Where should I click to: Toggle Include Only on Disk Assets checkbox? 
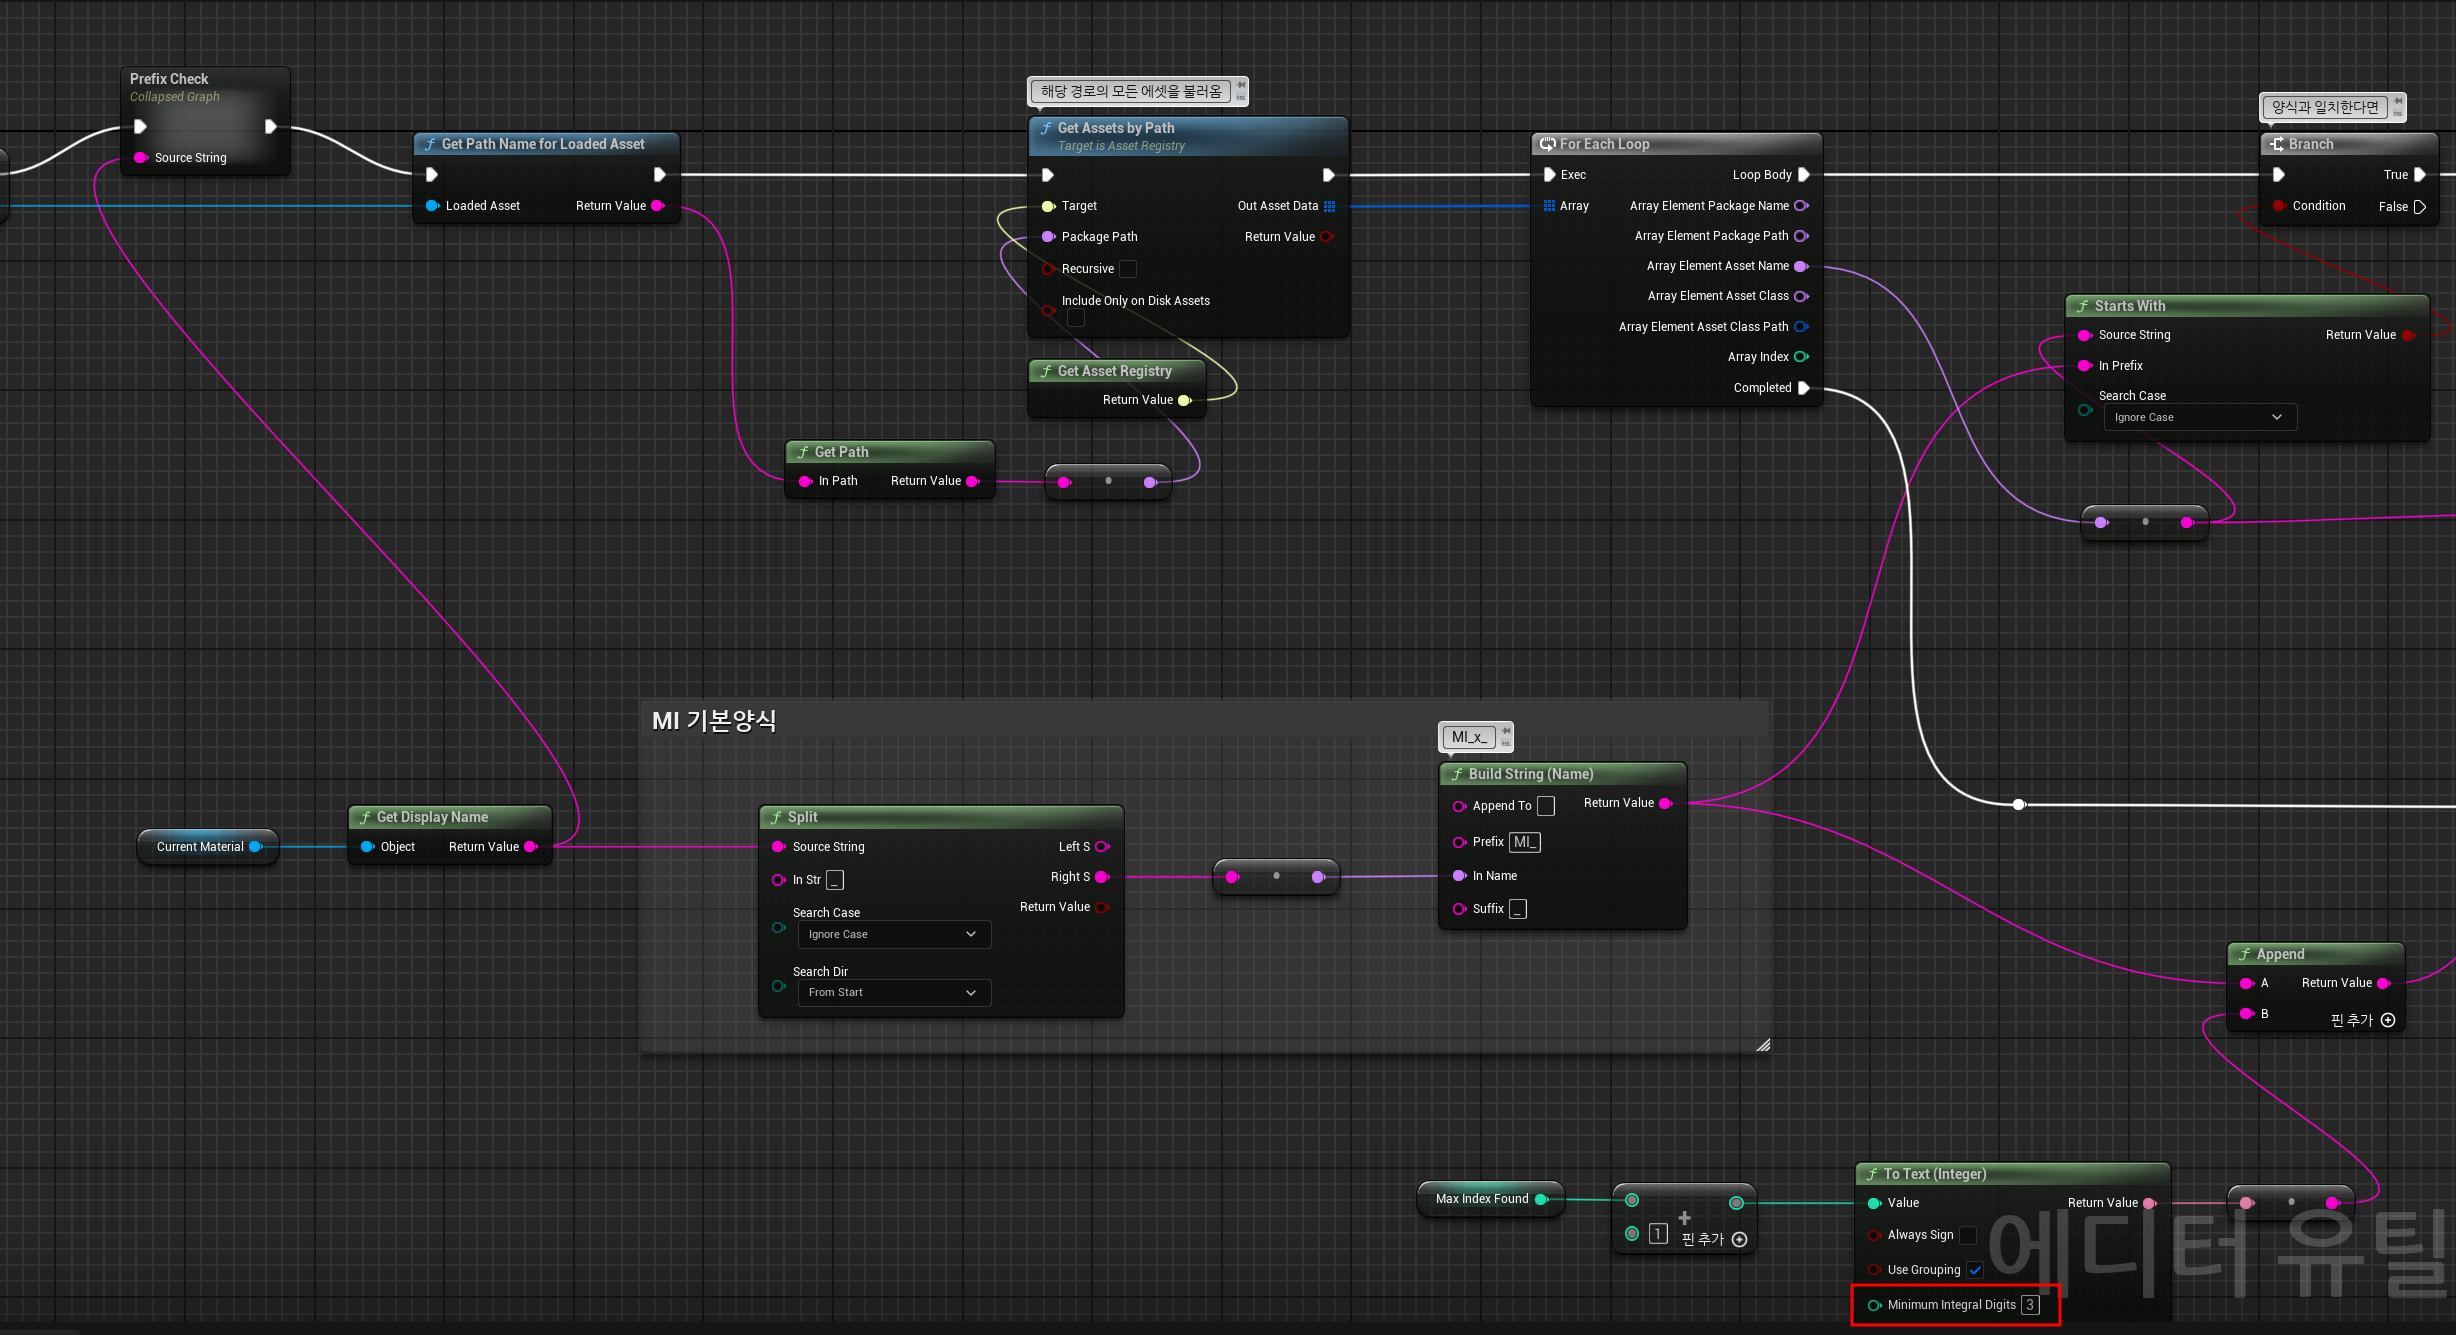coord(1076,318)
